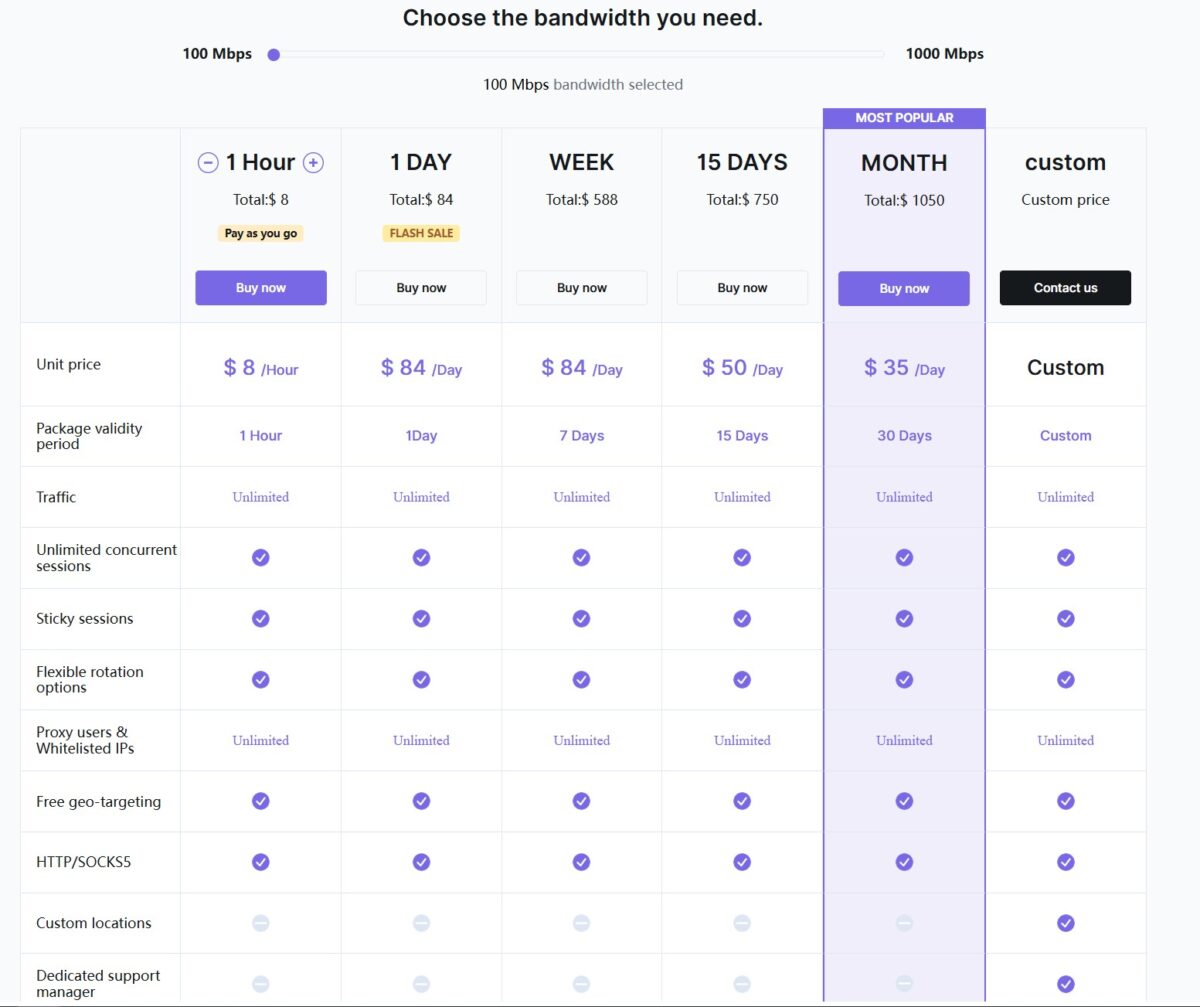The image size is (1200, 1007).
Task: Click the Custom price text
Action: click(1065, 200)
